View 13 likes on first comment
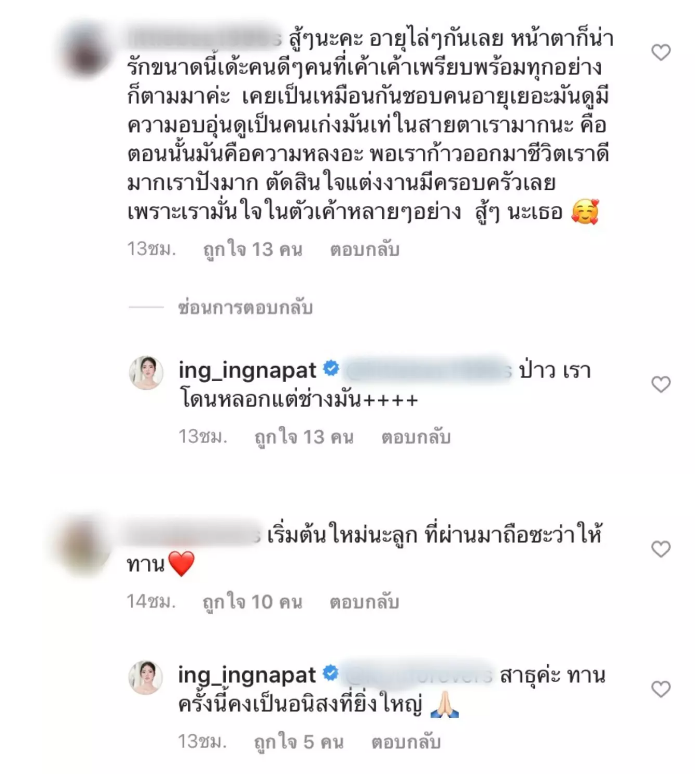 click(253, 250)
